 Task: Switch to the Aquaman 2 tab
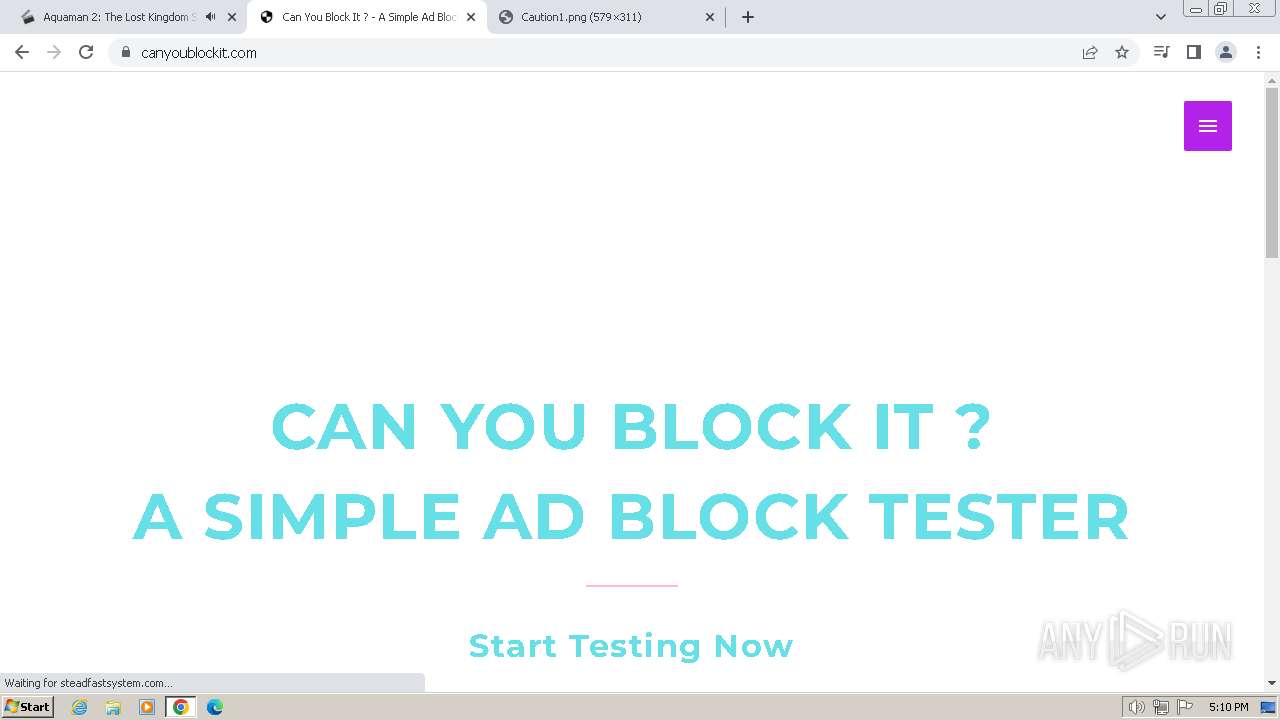(118, 17)
